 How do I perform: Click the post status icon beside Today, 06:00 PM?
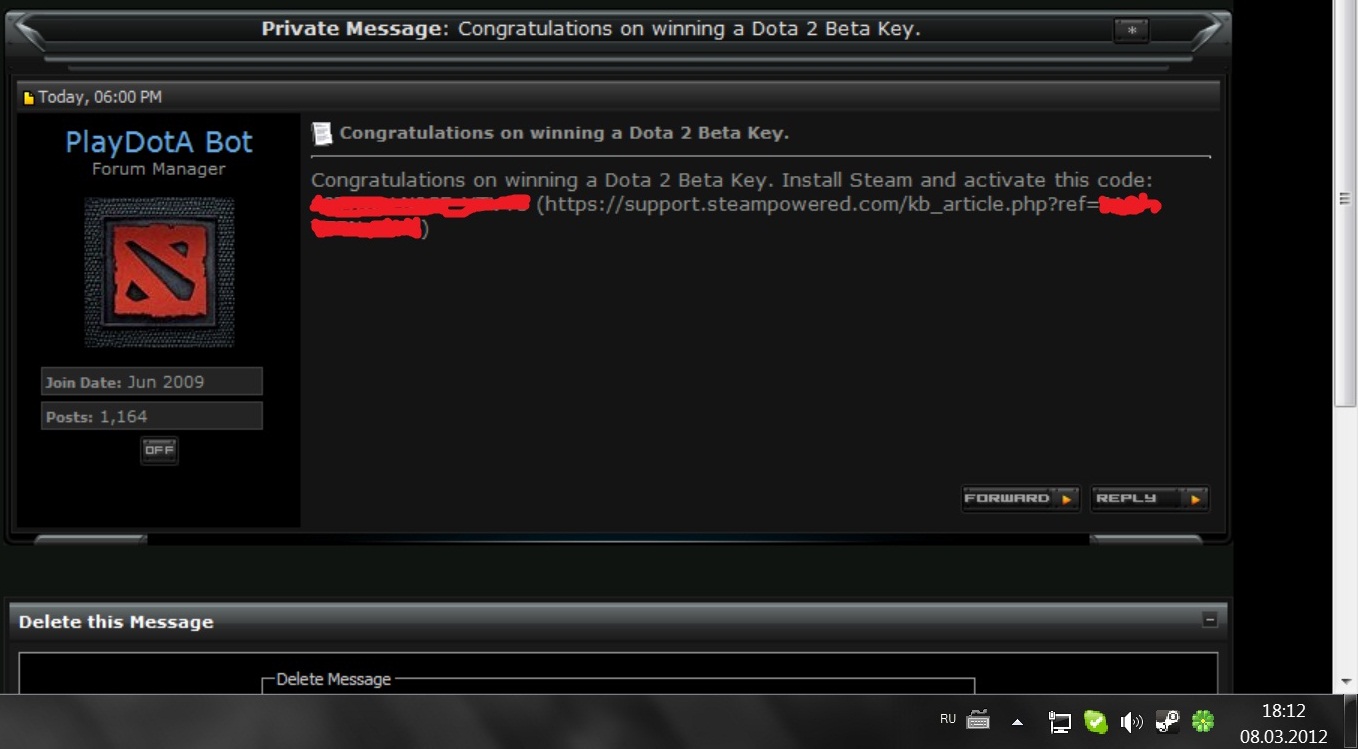coord(29,98)
